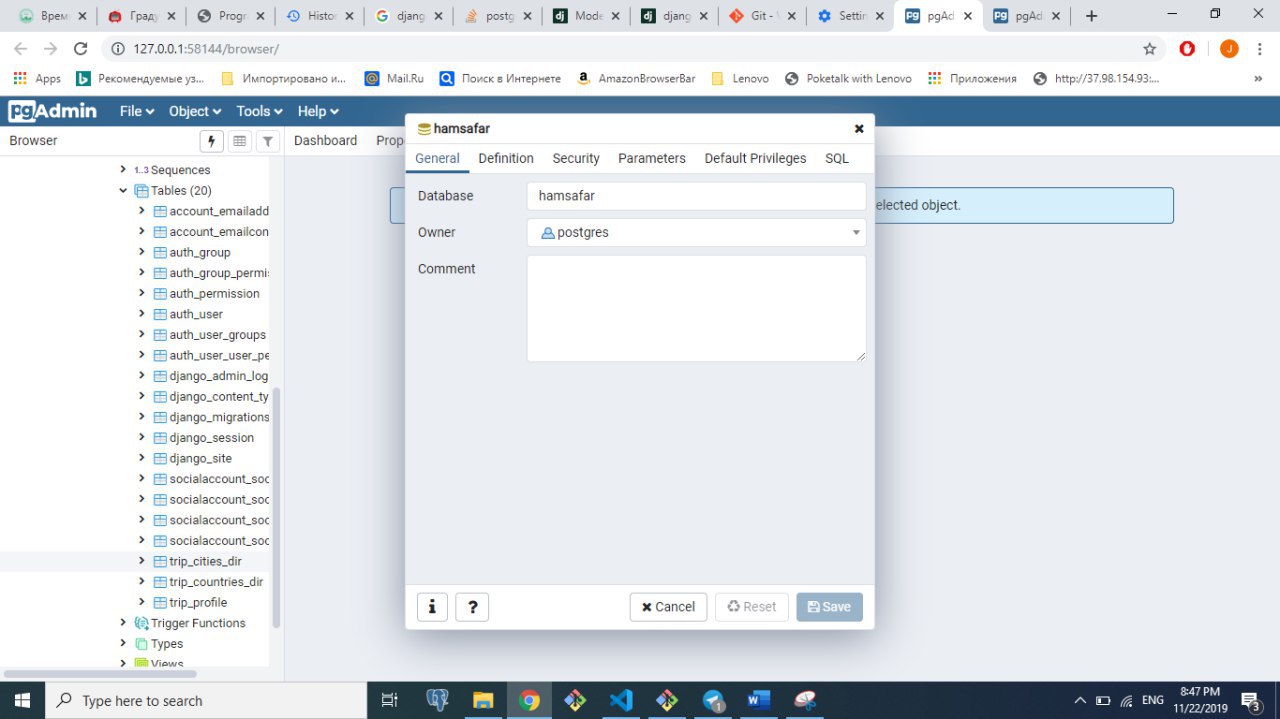The width and height of the screenshot is (1280, 719).
Task: Open Windows Task View
Action: pos(390,700)
